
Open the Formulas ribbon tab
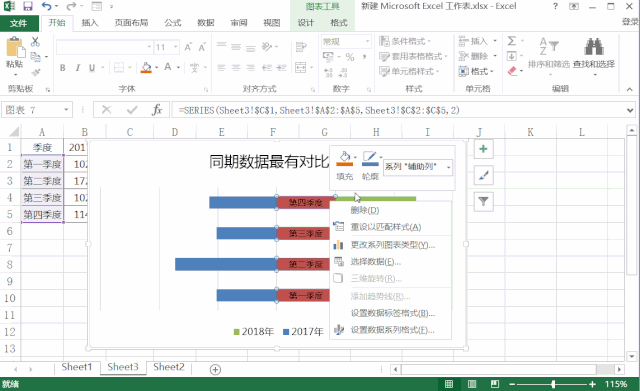tap(173, 23)
